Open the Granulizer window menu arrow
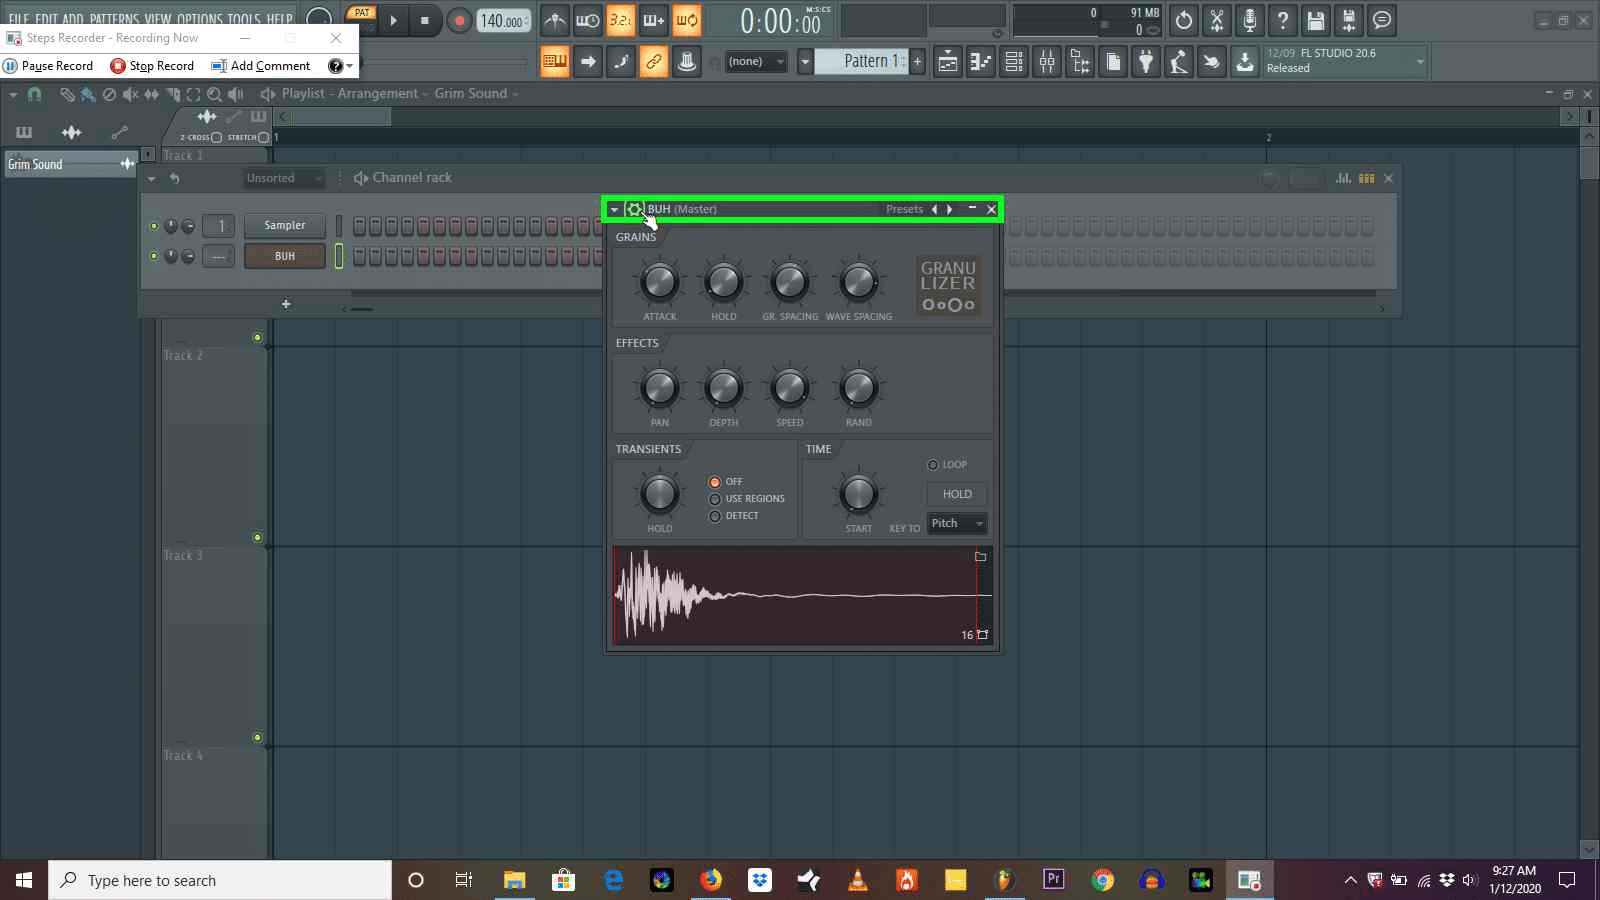This screenshot has width=1600, height=900. (x=614, y=210)
